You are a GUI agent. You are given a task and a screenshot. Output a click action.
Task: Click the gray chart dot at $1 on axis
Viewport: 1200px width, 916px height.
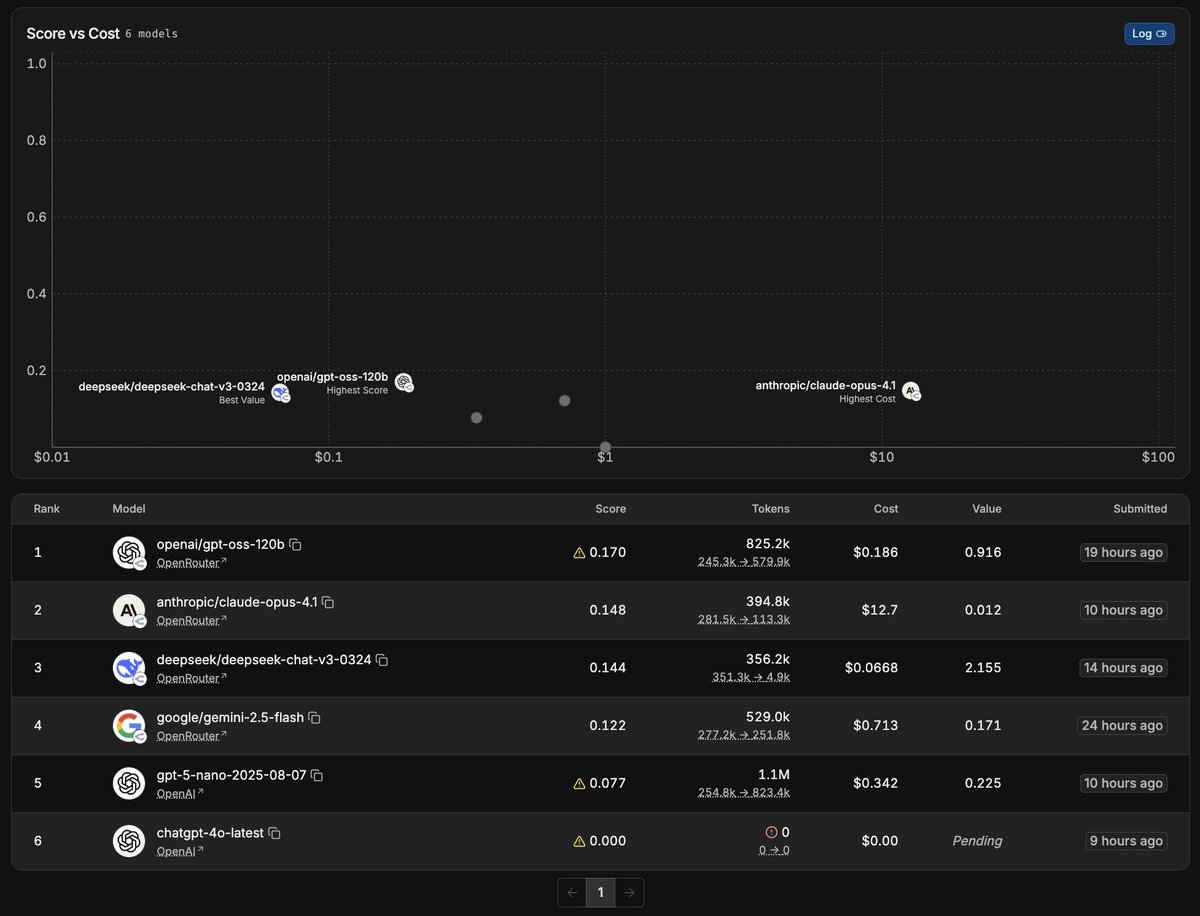click(x=605, y=447)
